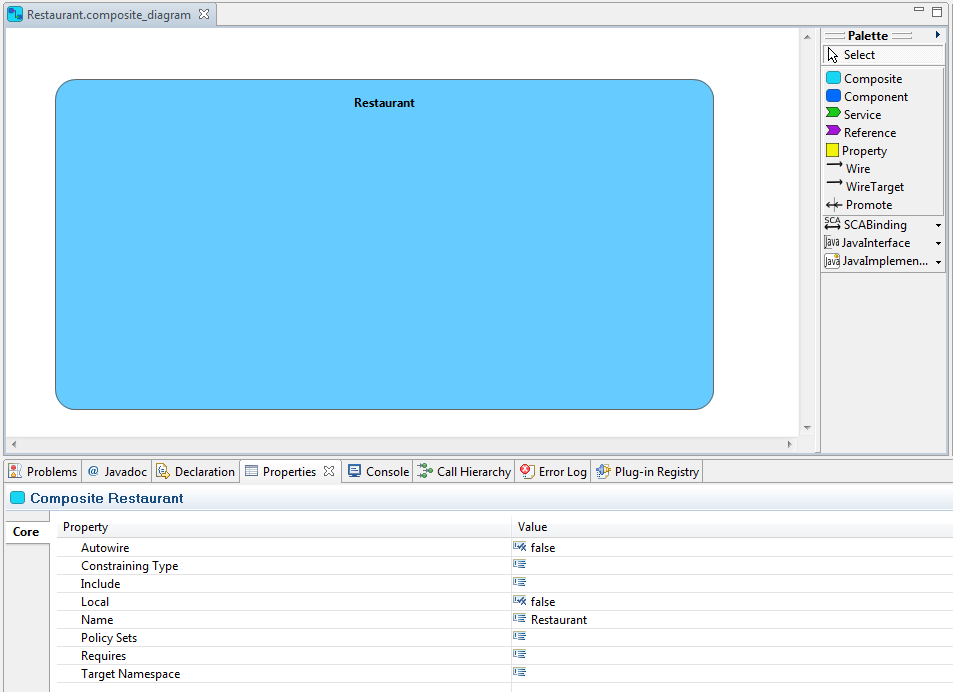
Task: Close the Restaurant.composite_diagram editor tab
Action: tap(204, 14)
